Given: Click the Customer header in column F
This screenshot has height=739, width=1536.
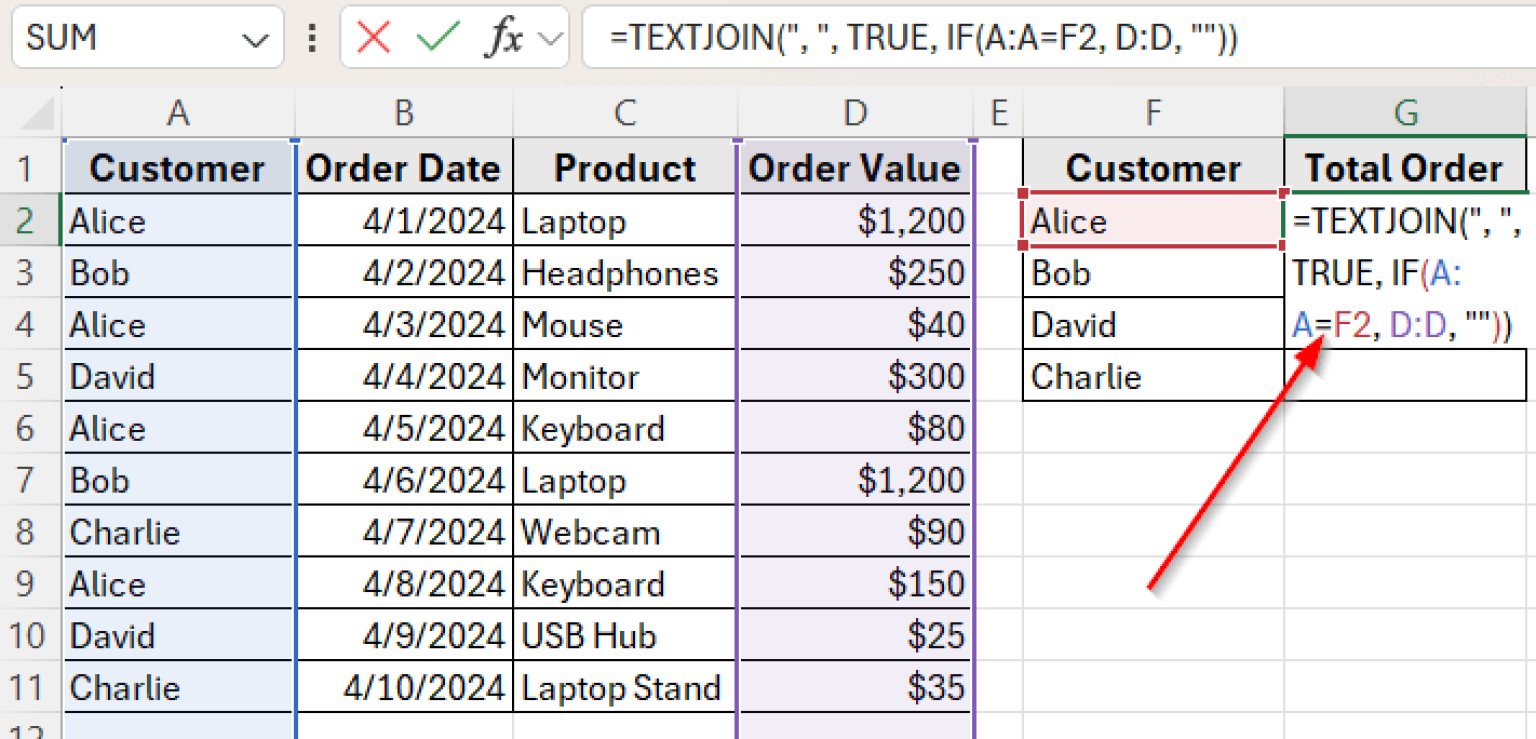Looking at the screenshot, I should coord(1150,168).
